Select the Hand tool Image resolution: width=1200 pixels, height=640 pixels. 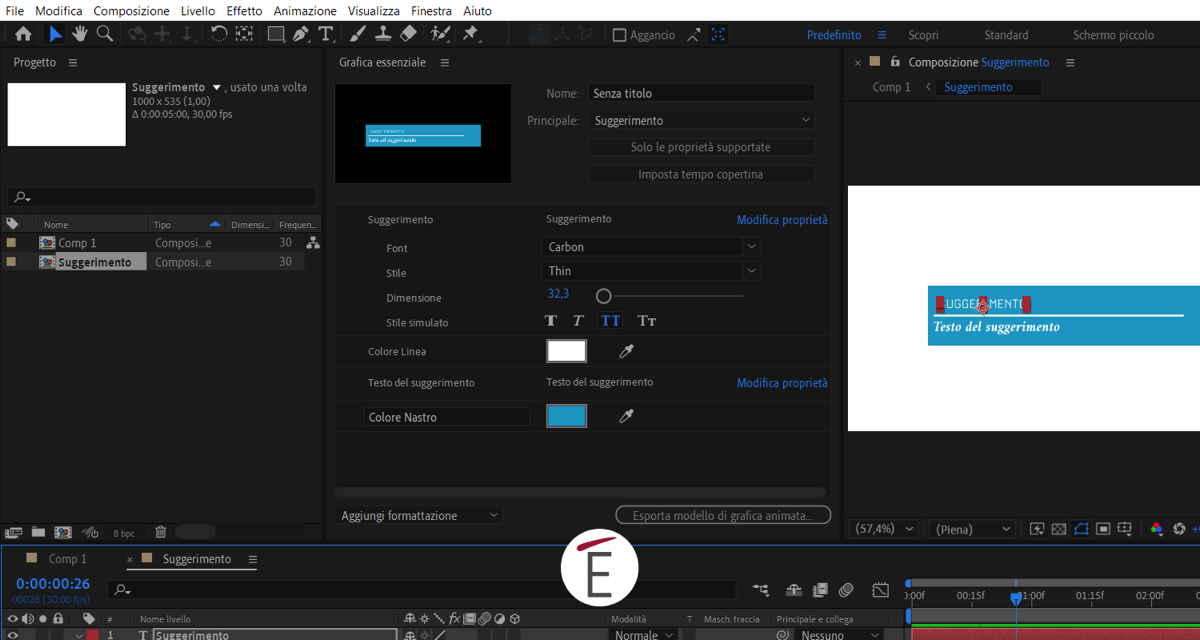point(79,34)
